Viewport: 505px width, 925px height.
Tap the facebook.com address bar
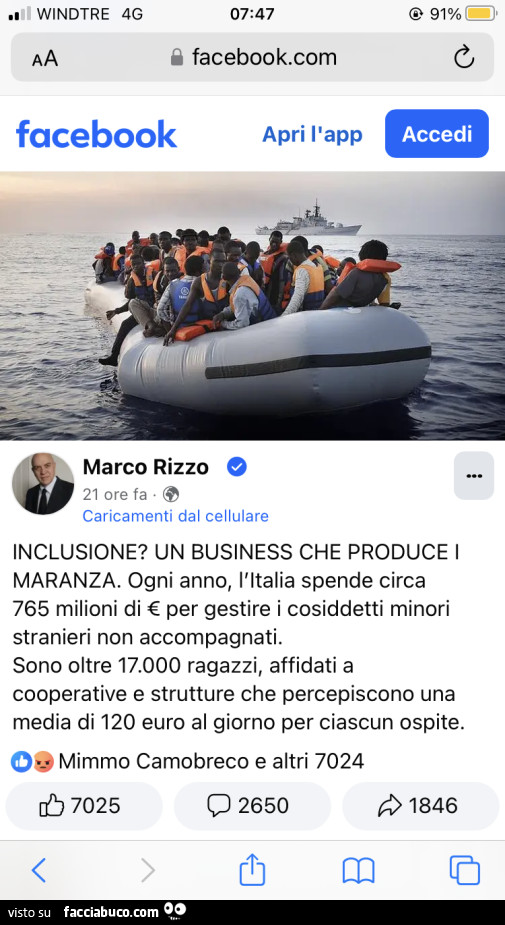click(x=252, y=57)
